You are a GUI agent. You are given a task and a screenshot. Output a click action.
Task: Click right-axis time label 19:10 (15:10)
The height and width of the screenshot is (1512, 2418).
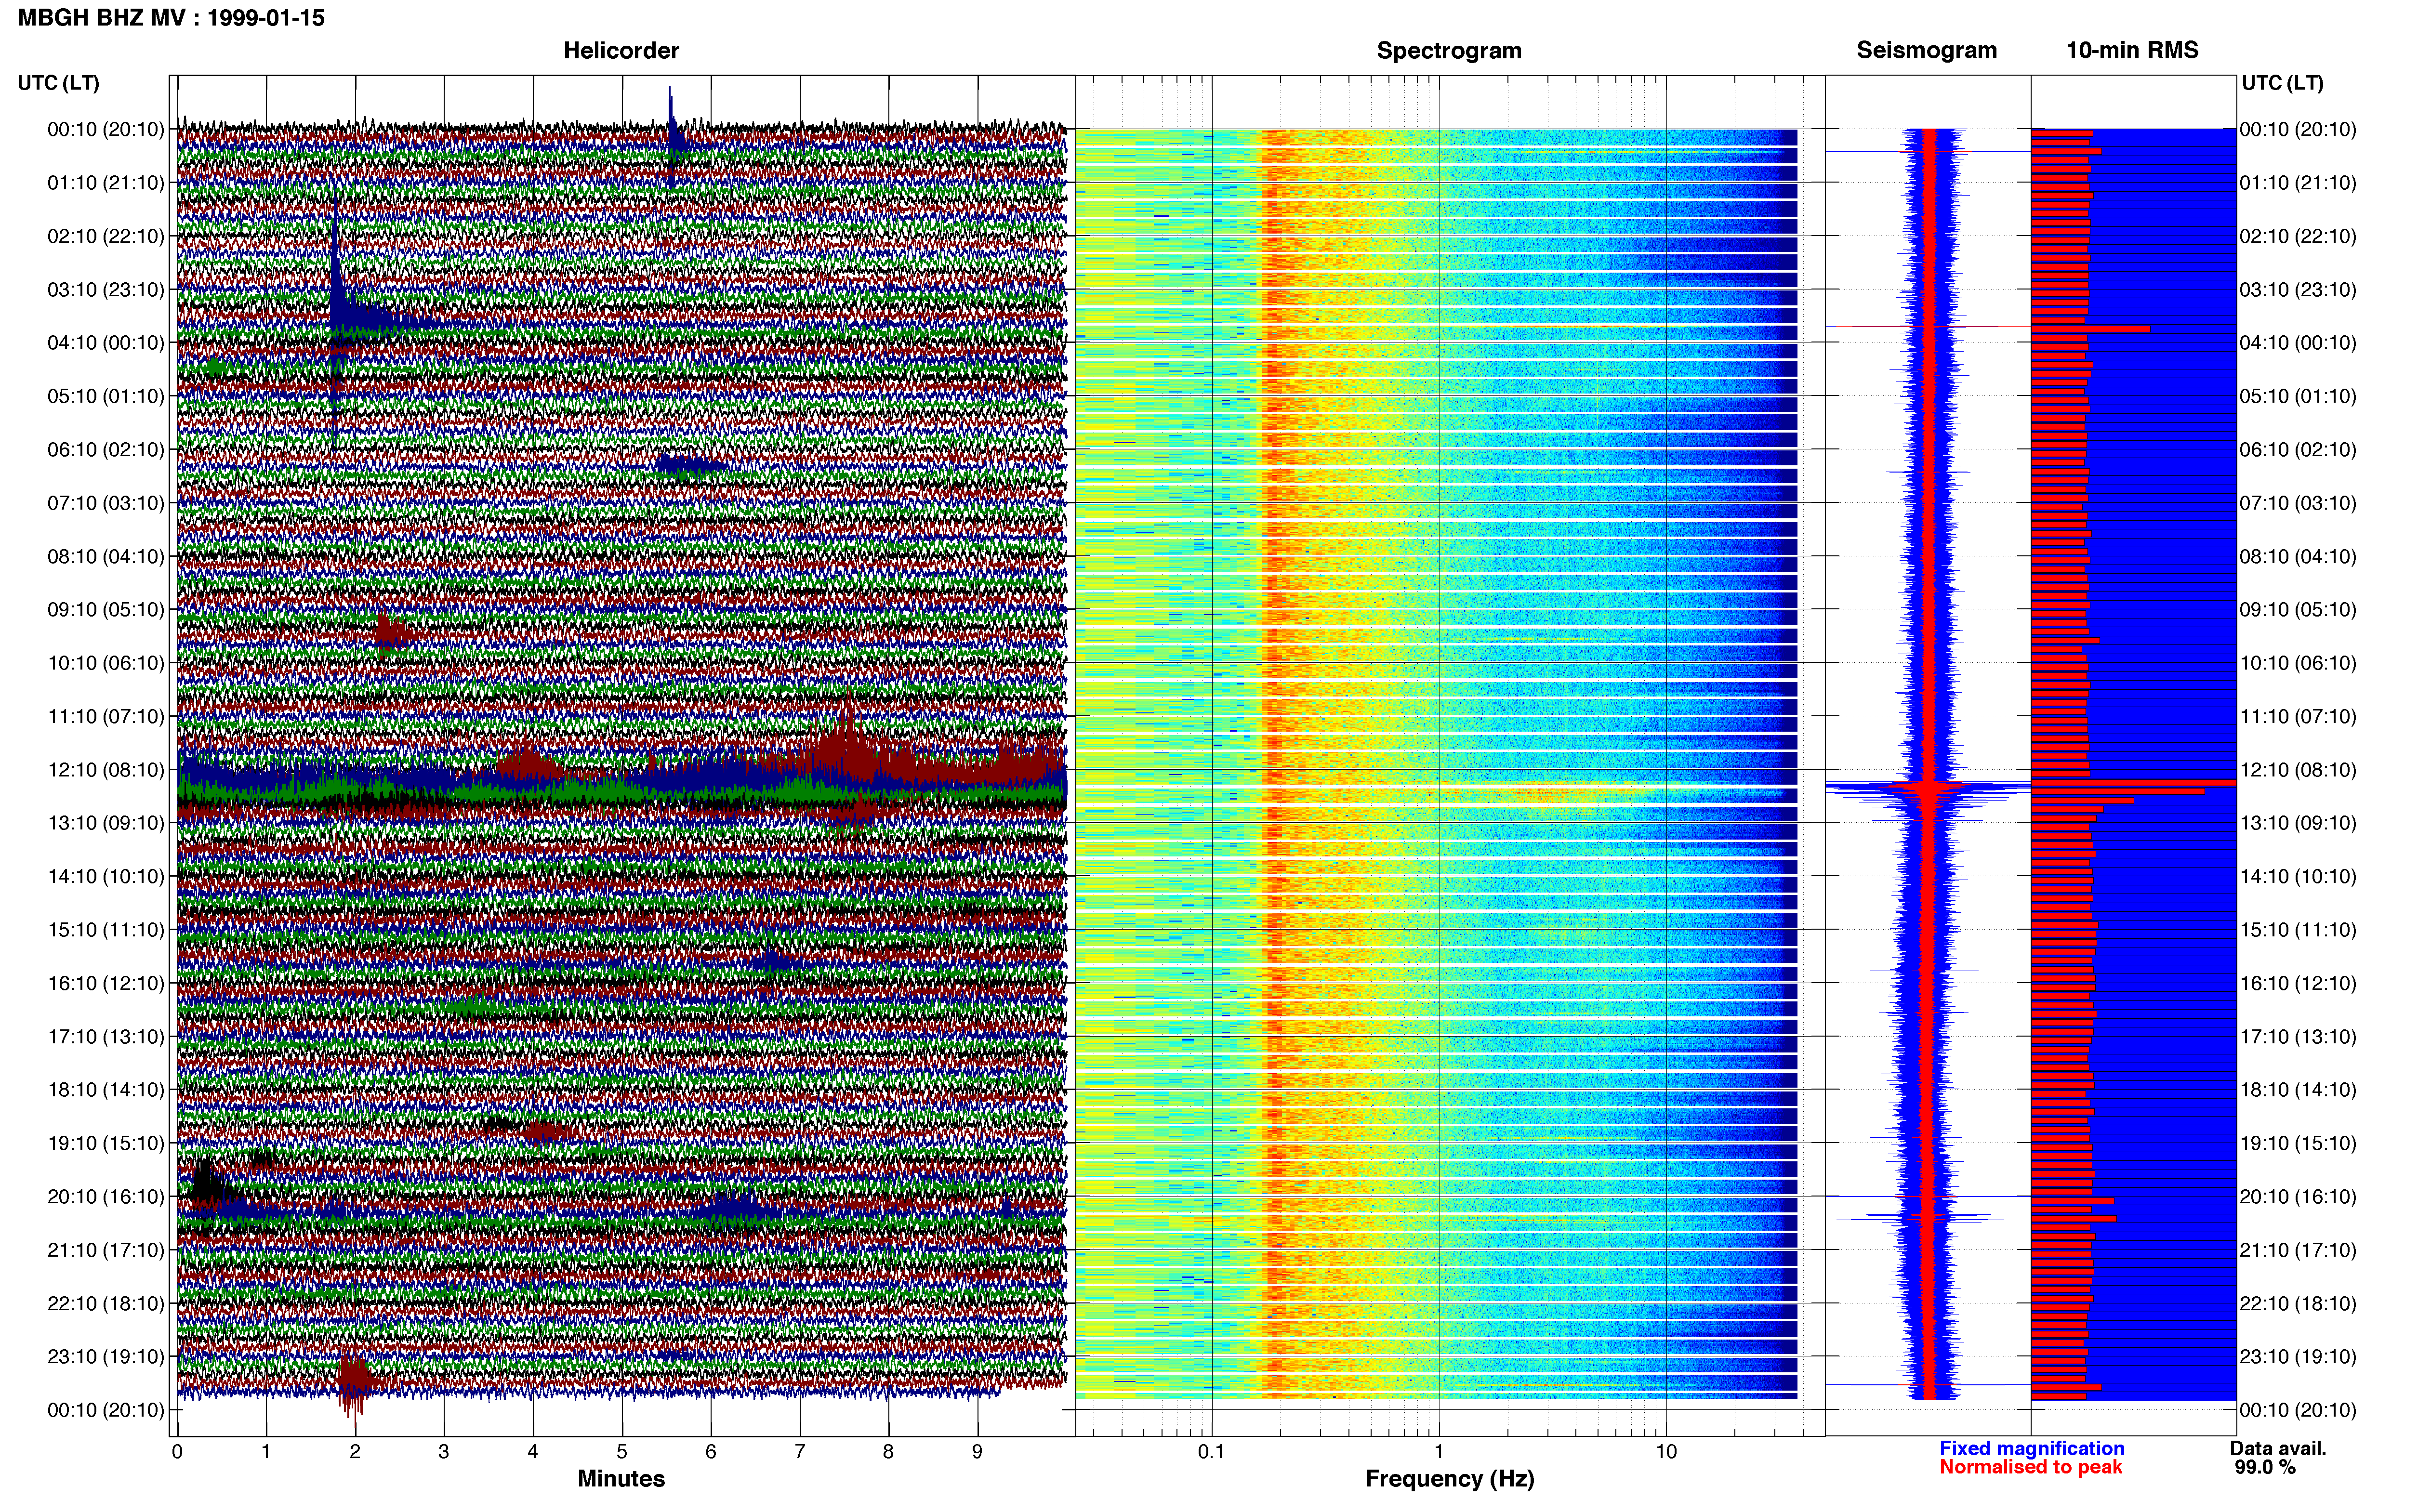[x=2298, y=1143]
